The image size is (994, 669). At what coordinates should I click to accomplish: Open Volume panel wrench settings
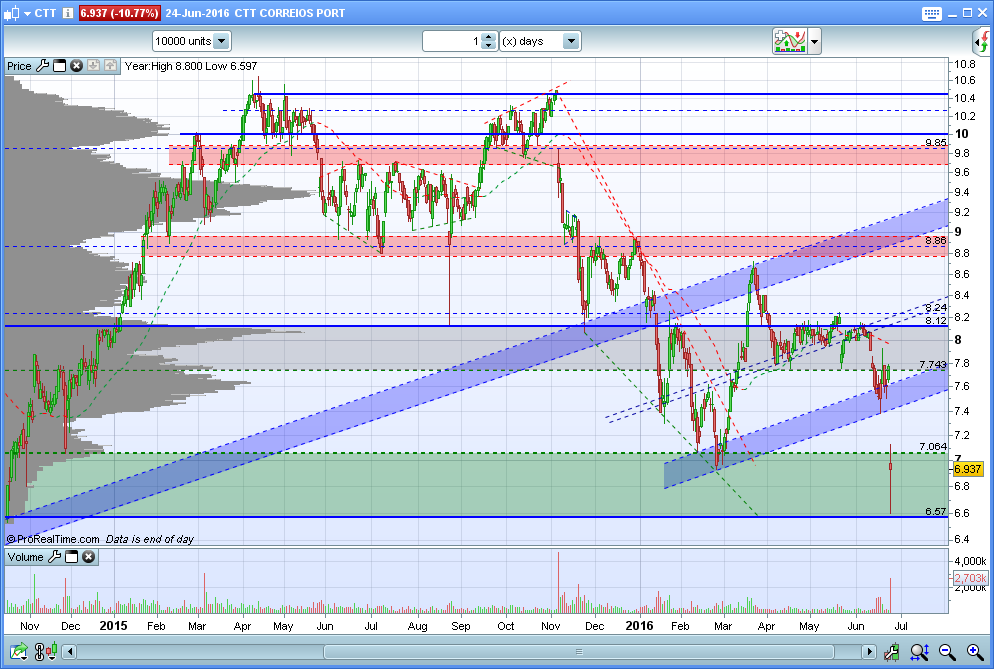point(55,557)
